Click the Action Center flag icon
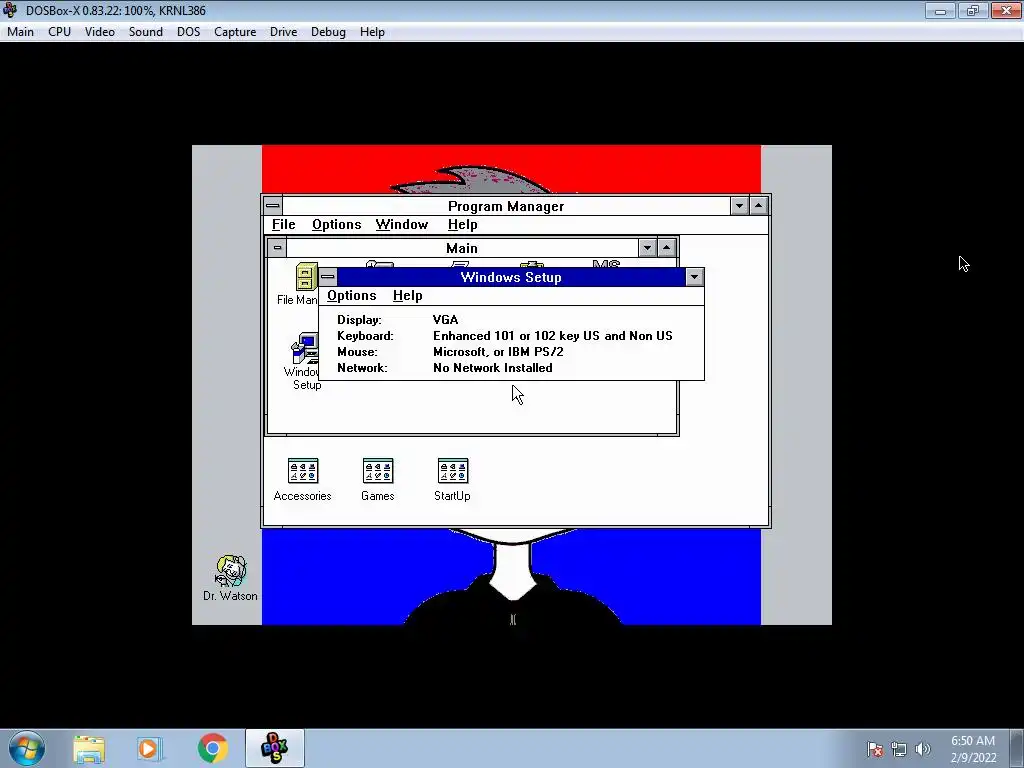The width and height of the screenshot is (1024, 768). point(875,750)
